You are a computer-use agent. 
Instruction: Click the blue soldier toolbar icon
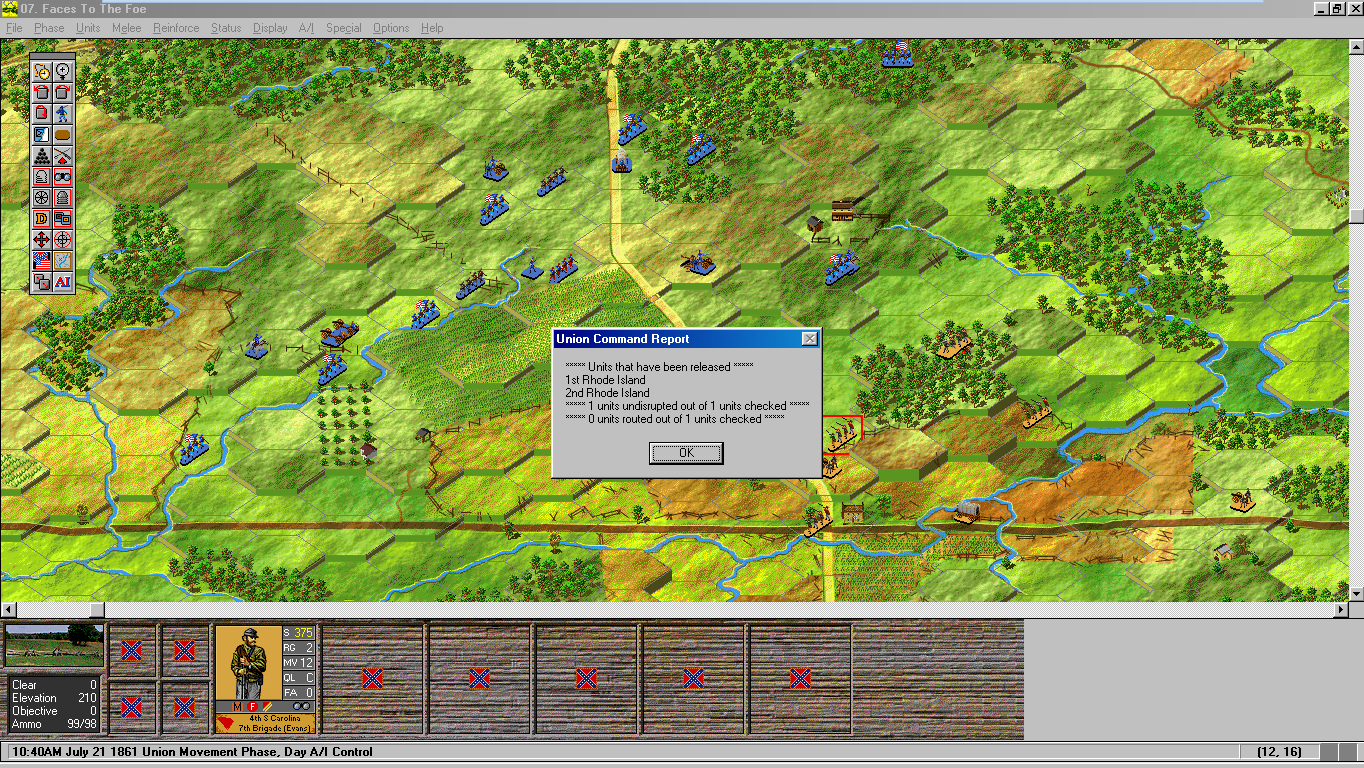(63, 113)
